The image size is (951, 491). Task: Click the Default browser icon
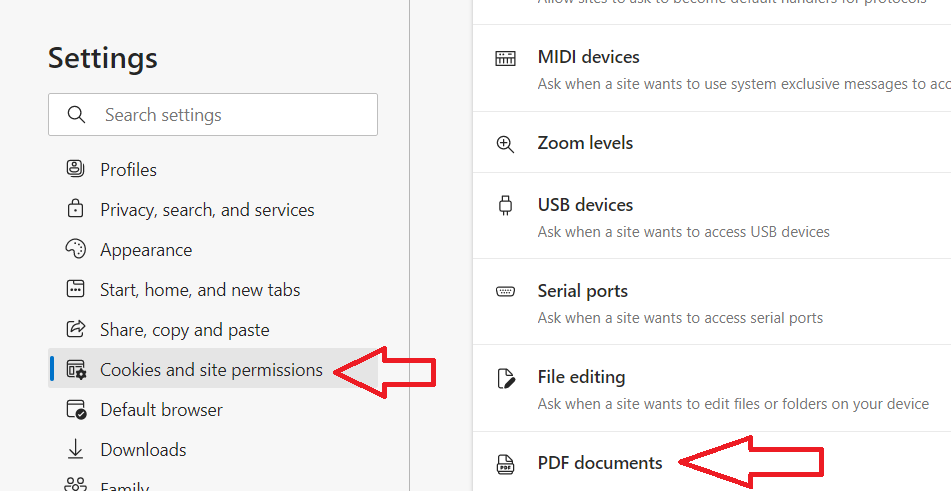pyautogui.click(x=76, y=409)
